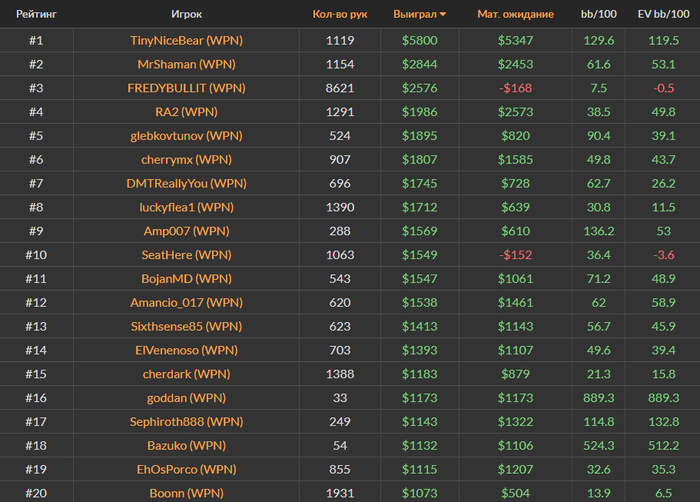Open glebkovtunov (WPN) player link
This screenshot has height=502, width=700.
(x=187, y=136)
